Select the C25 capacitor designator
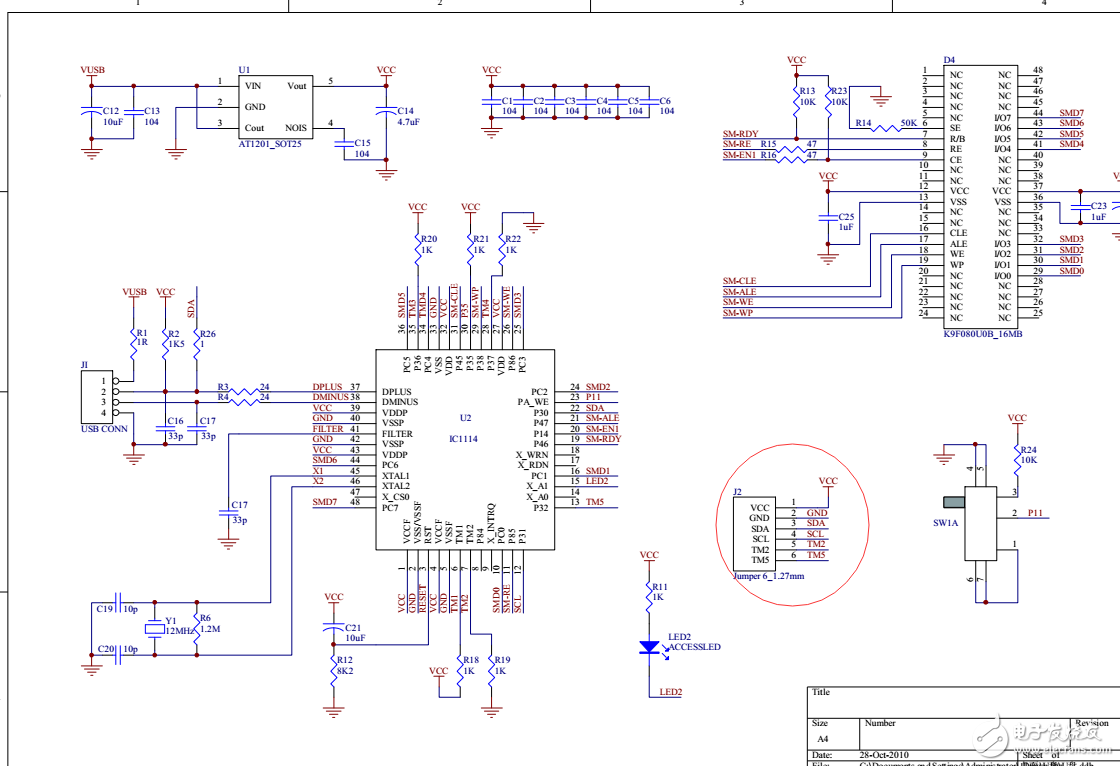This screenshot has width=1120, height=766. pyautogui.click(x=846, y=217)
